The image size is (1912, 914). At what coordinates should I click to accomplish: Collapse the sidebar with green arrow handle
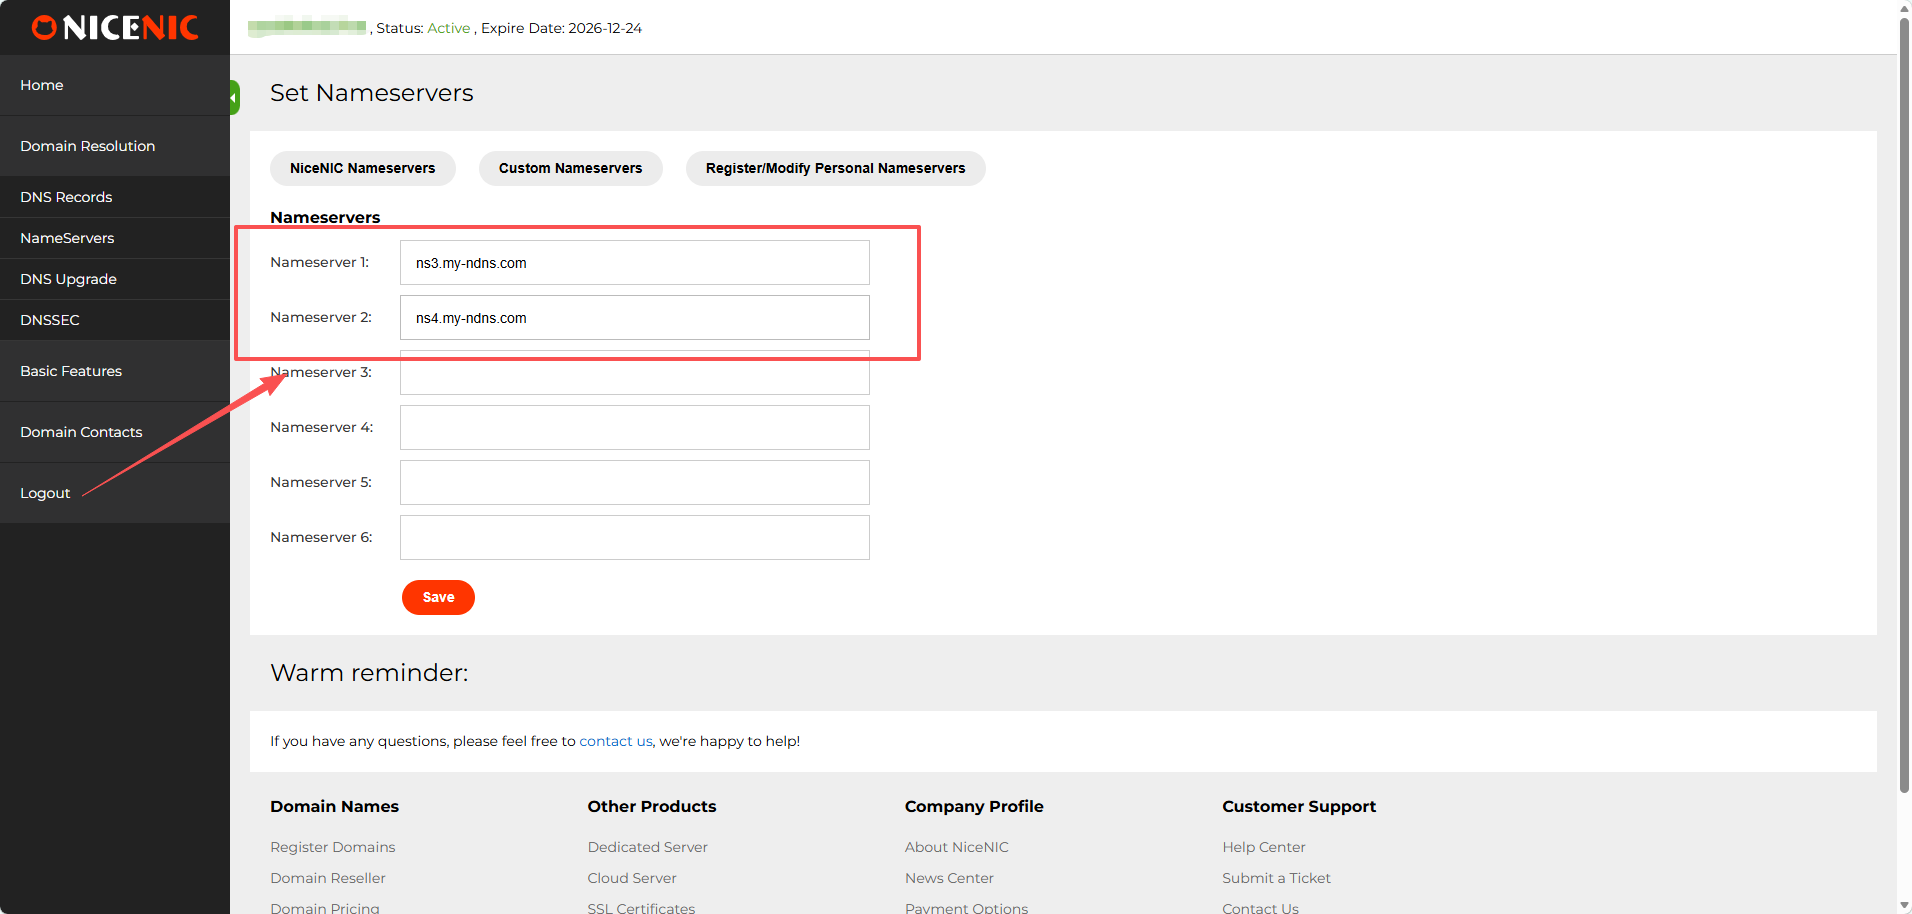click(234, 98)
